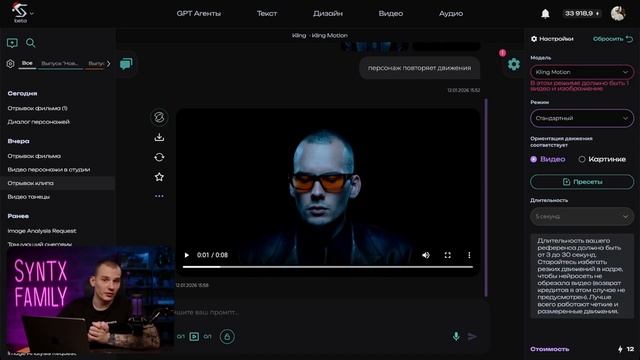Click the Сбросить reset link
Image resolution: width=640 pixels, height=360 pixels.
tap(613, 39)
